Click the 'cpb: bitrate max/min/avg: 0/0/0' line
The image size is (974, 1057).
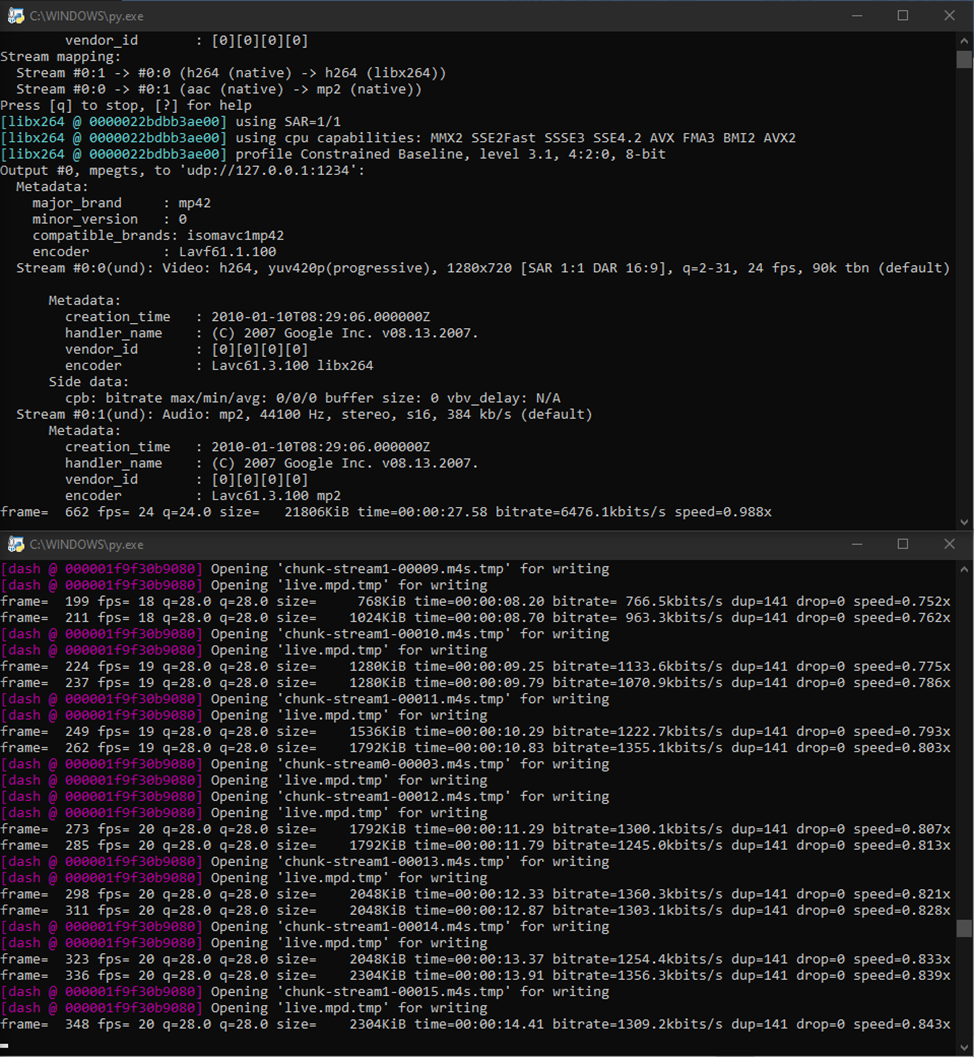[x=313, y=398]
